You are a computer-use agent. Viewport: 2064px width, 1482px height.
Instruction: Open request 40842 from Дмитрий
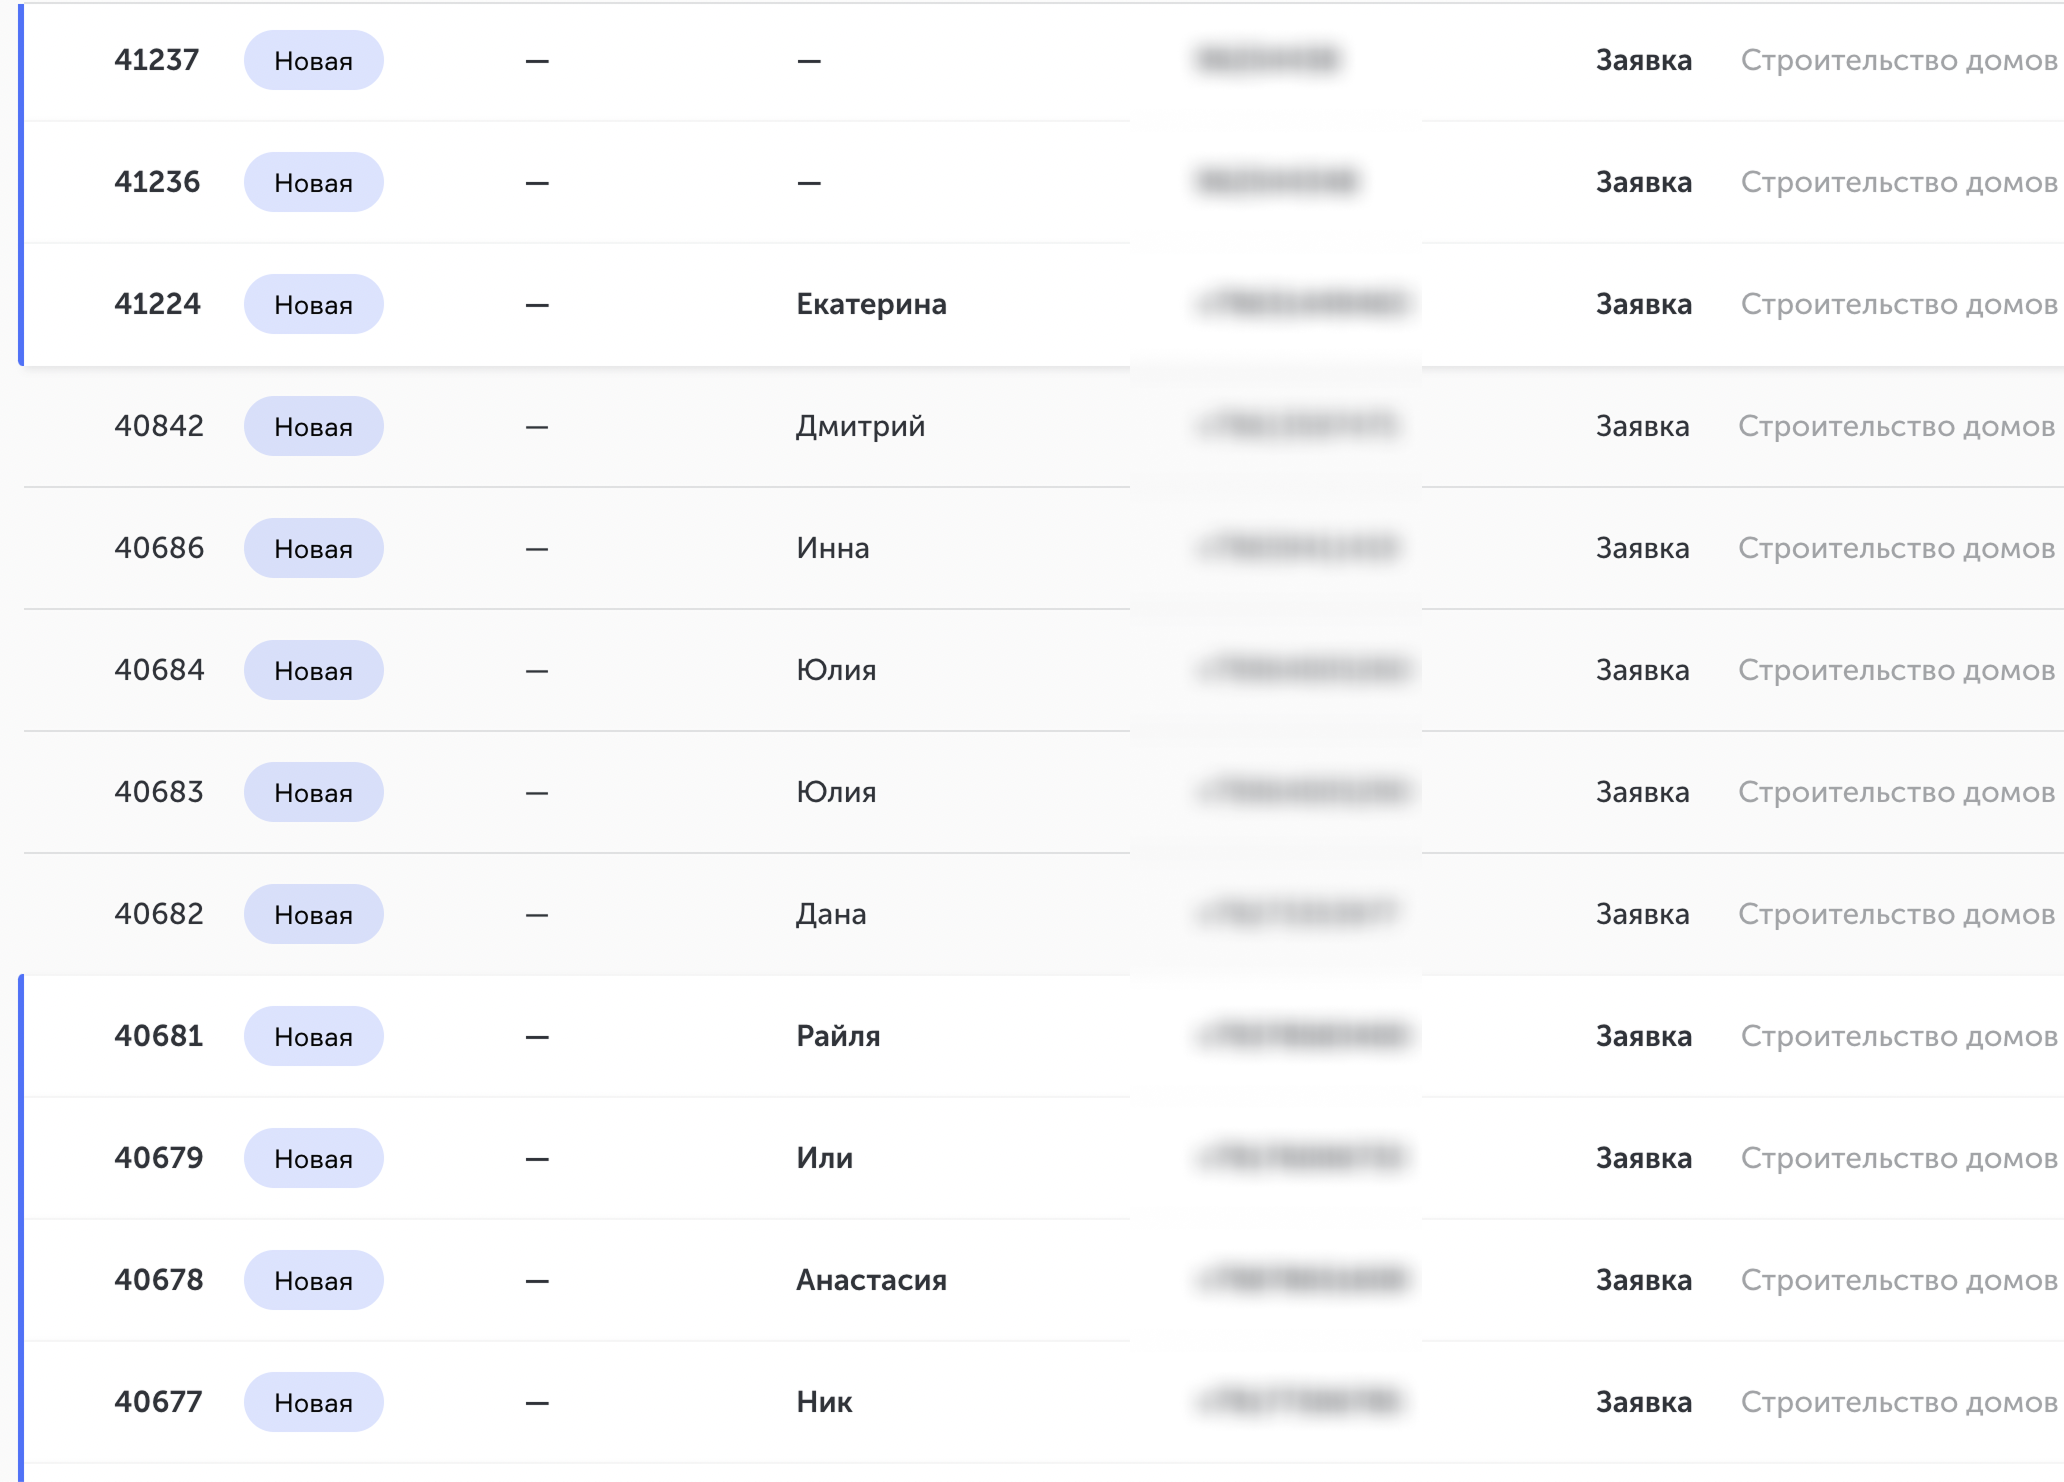pyautogui.click(x=159, y=426)
